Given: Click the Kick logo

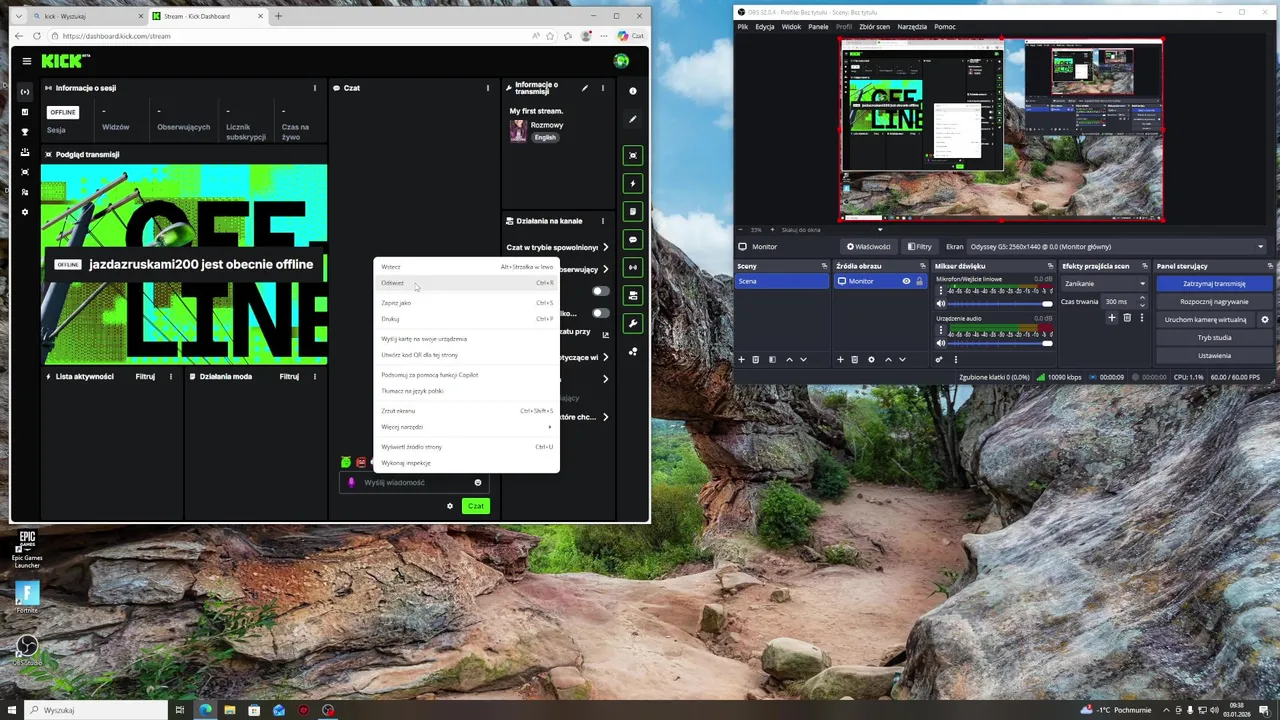Looking at the screenshot, I should click(61, 61).
